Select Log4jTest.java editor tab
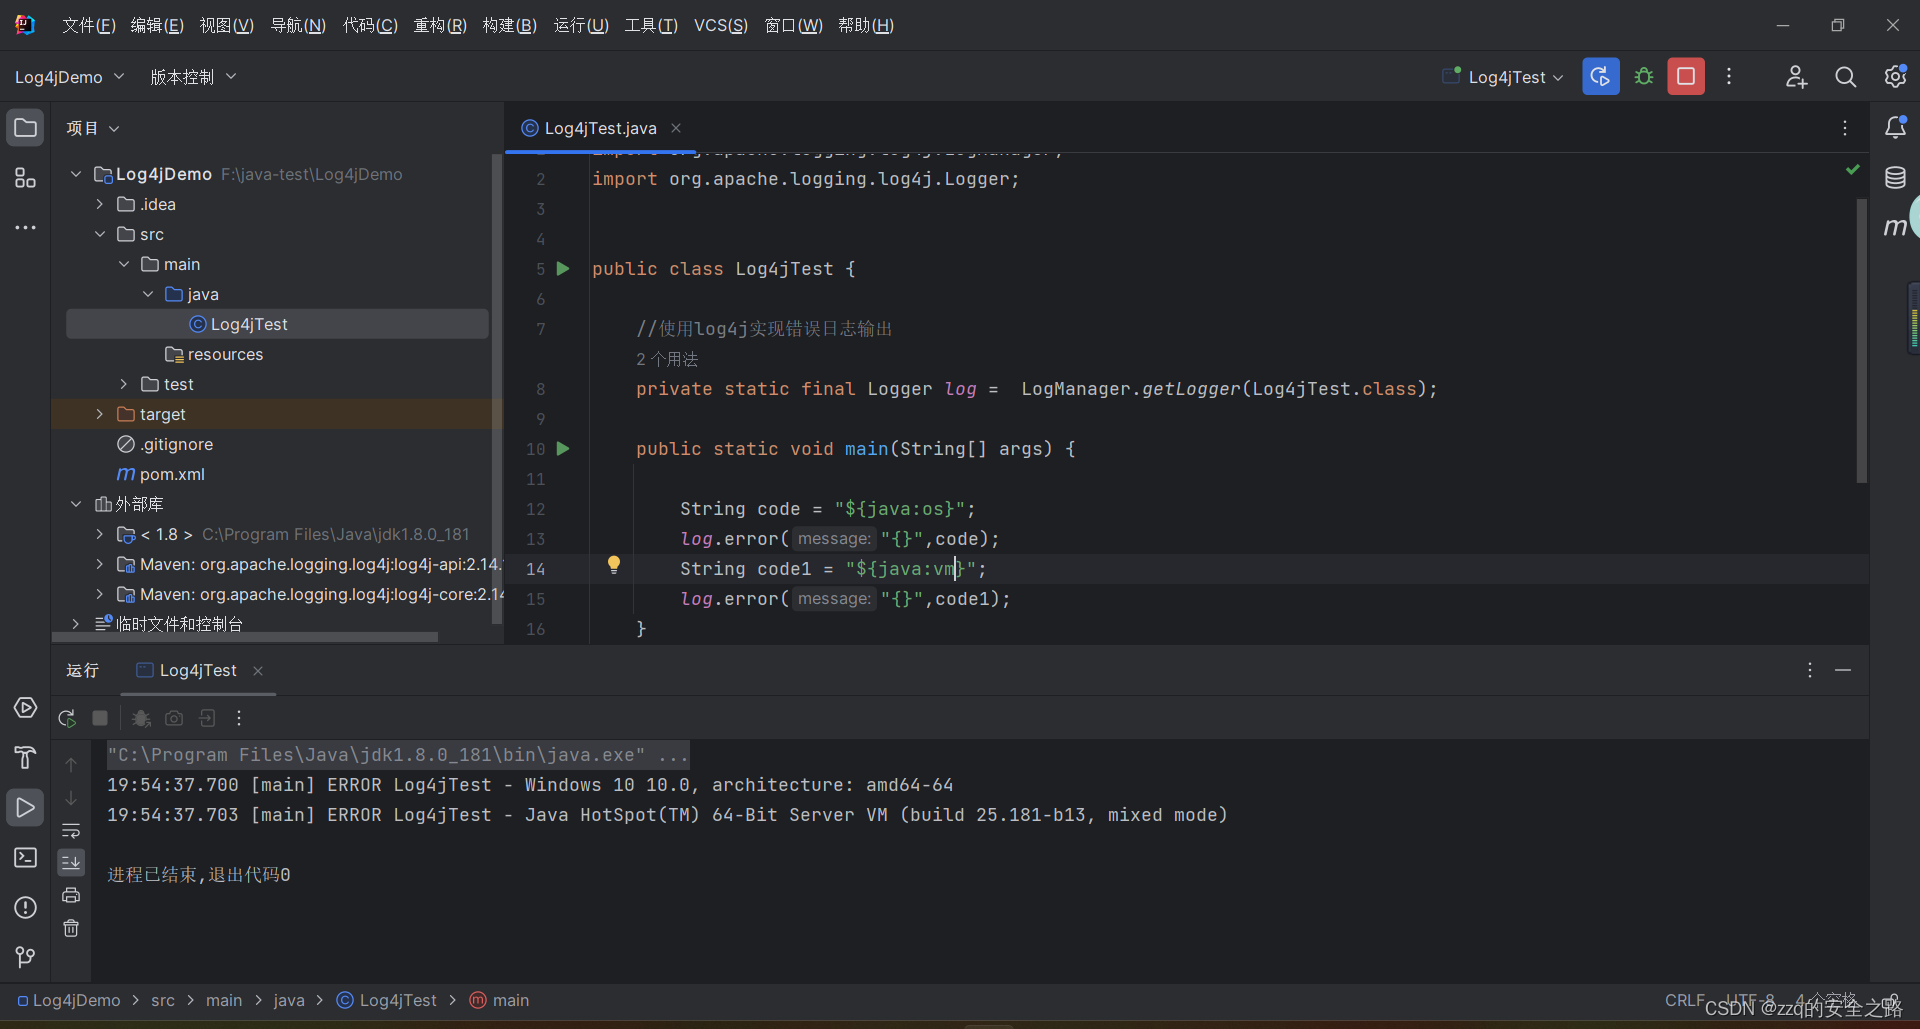Image resolution: width=1920 pixels, height=1029 pixels. click(600, 128)
